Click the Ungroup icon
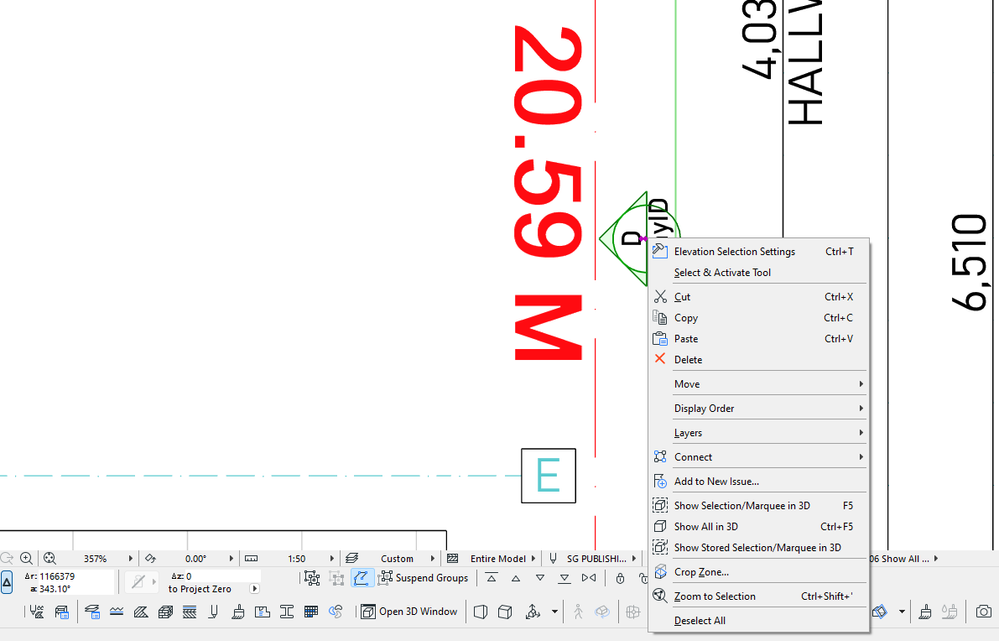999x641 pixels. pos(337,579)
